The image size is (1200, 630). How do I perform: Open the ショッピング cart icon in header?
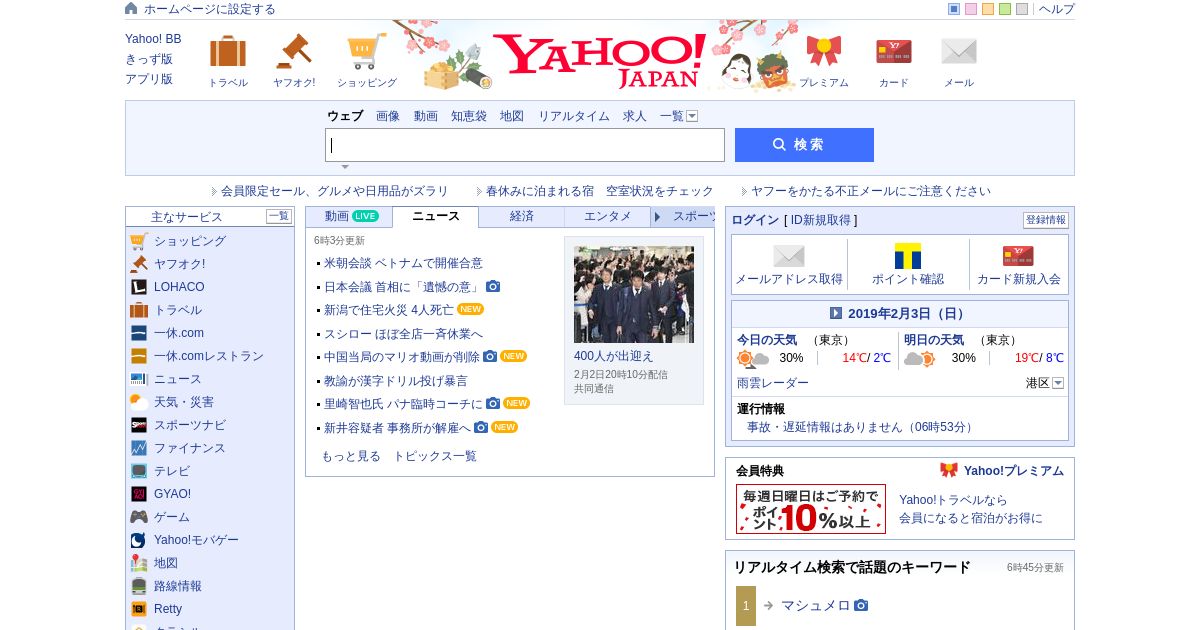[x=367, y=51]
